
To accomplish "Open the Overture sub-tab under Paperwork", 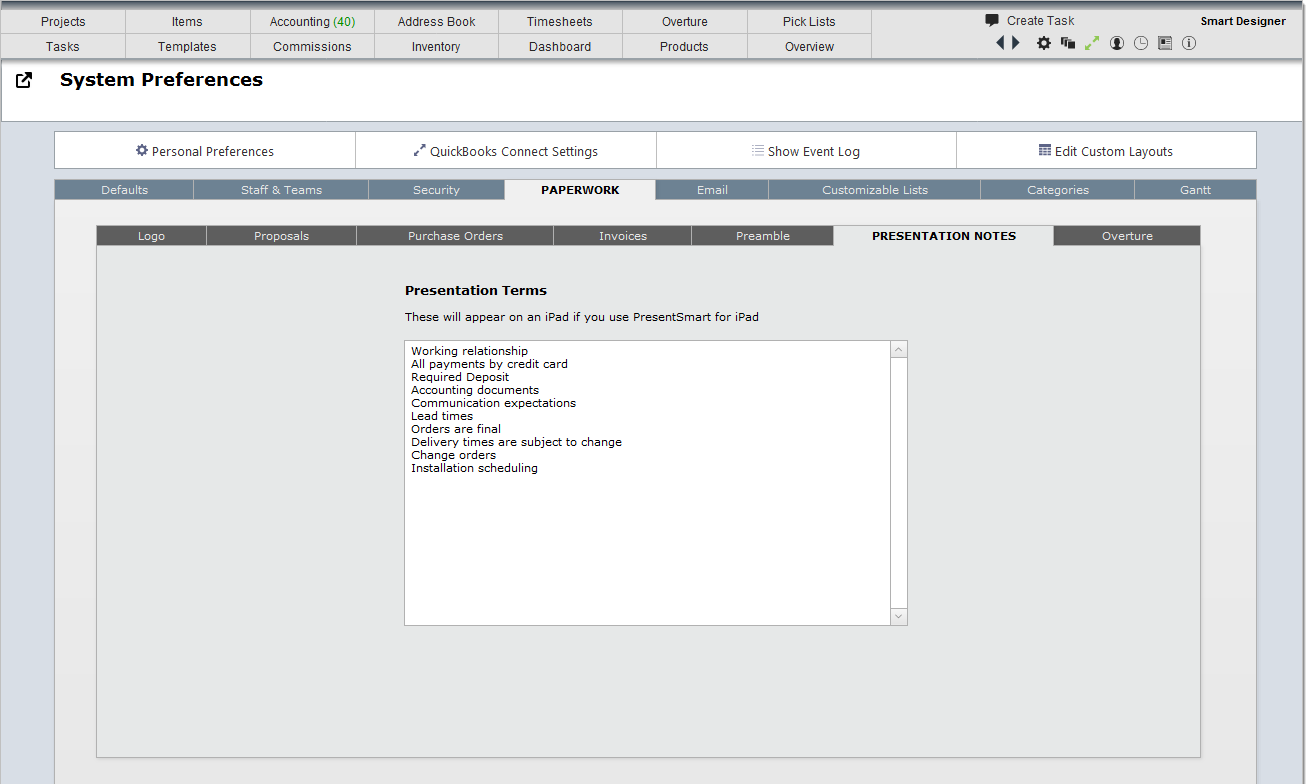I will pos(1127,236).
